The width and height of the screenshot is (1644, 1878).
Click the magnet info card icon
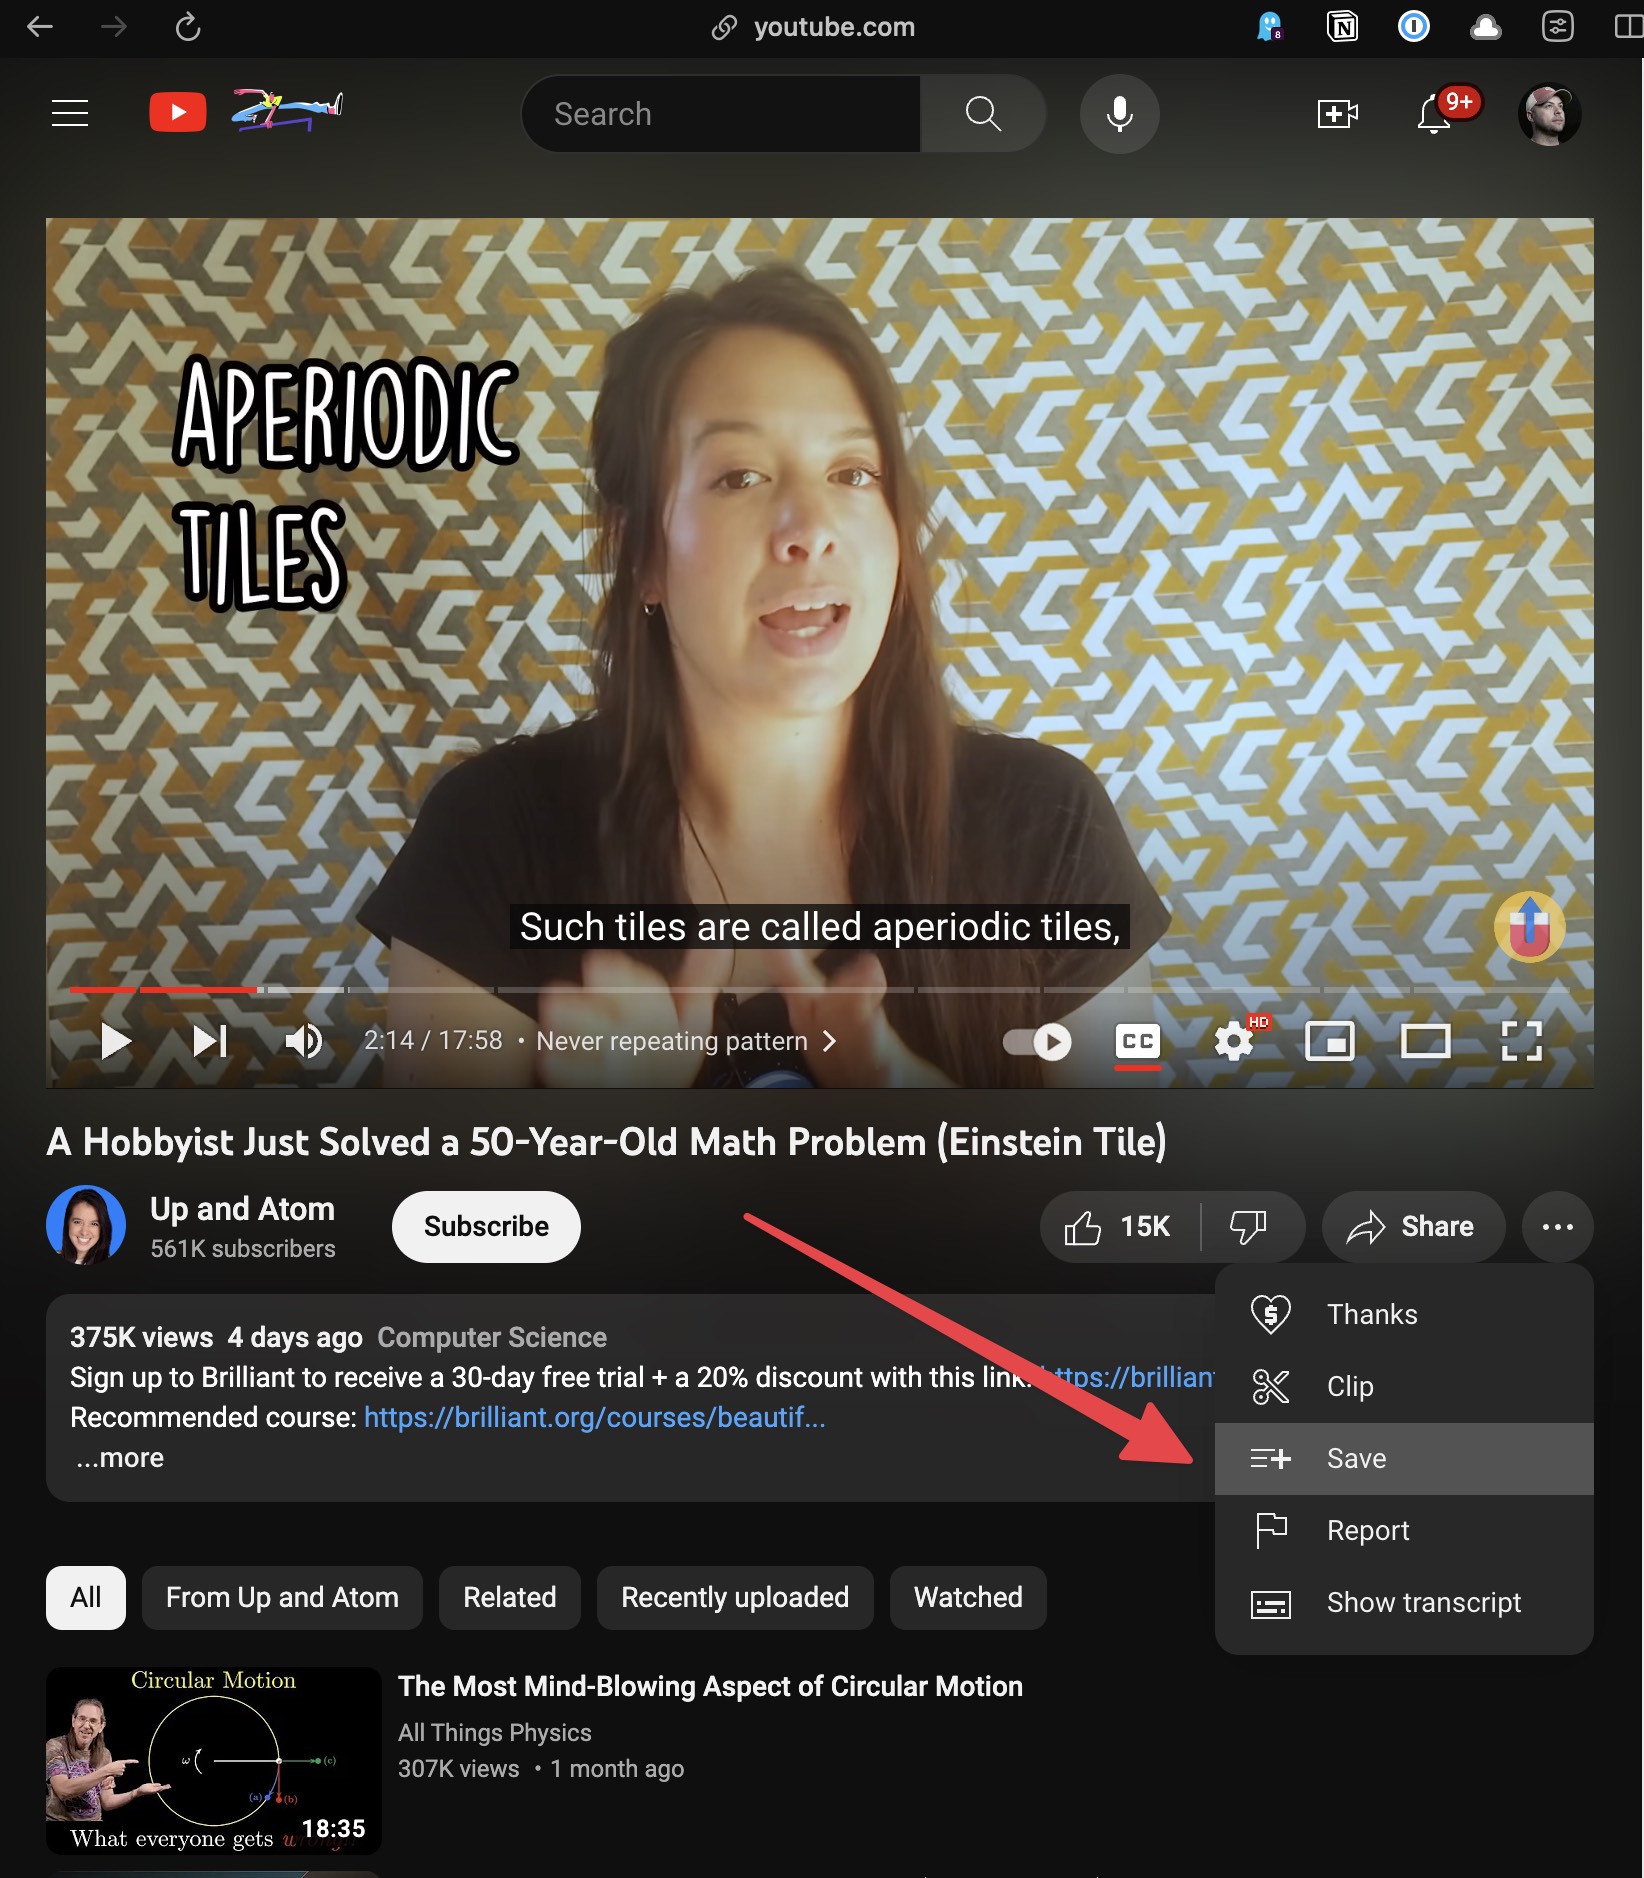(1529, 926)
